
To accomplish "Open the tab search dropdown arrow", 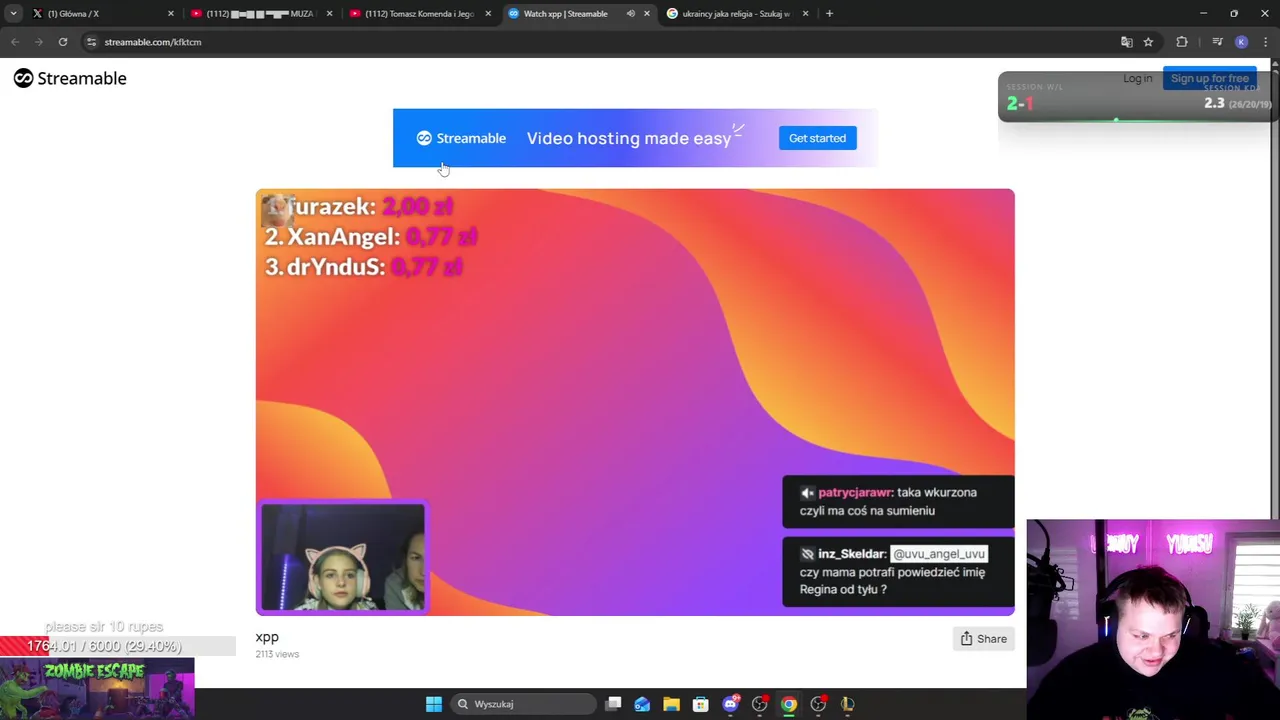I will tap(13, 14).
